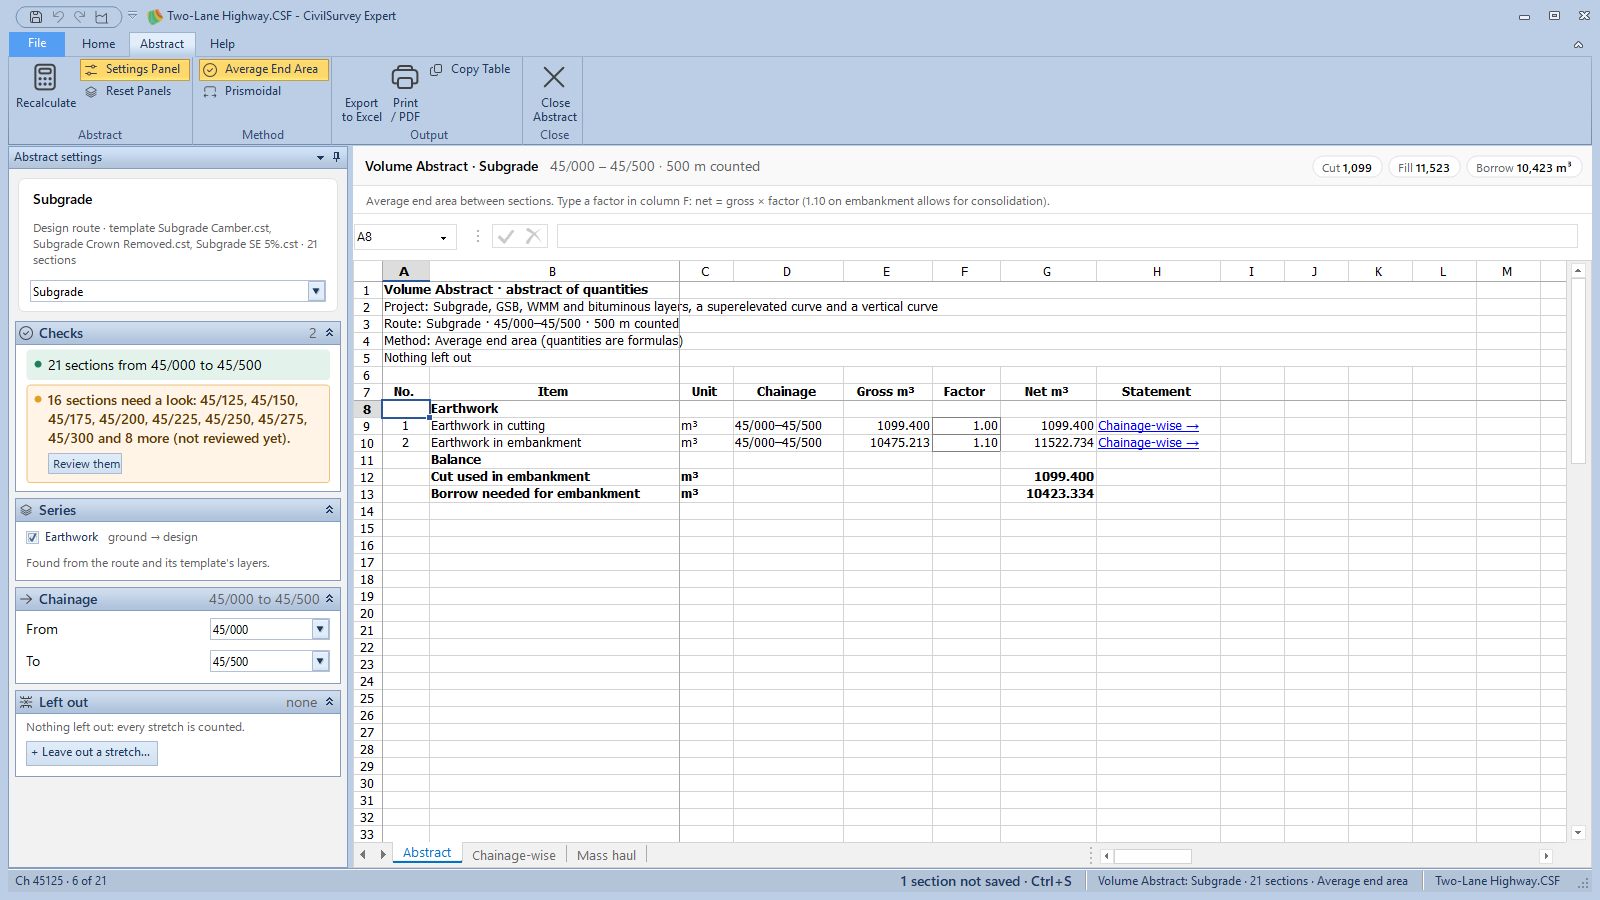Collapse the Checks section
Viewport: 1600px width, 900px height.
pos(329,332)
